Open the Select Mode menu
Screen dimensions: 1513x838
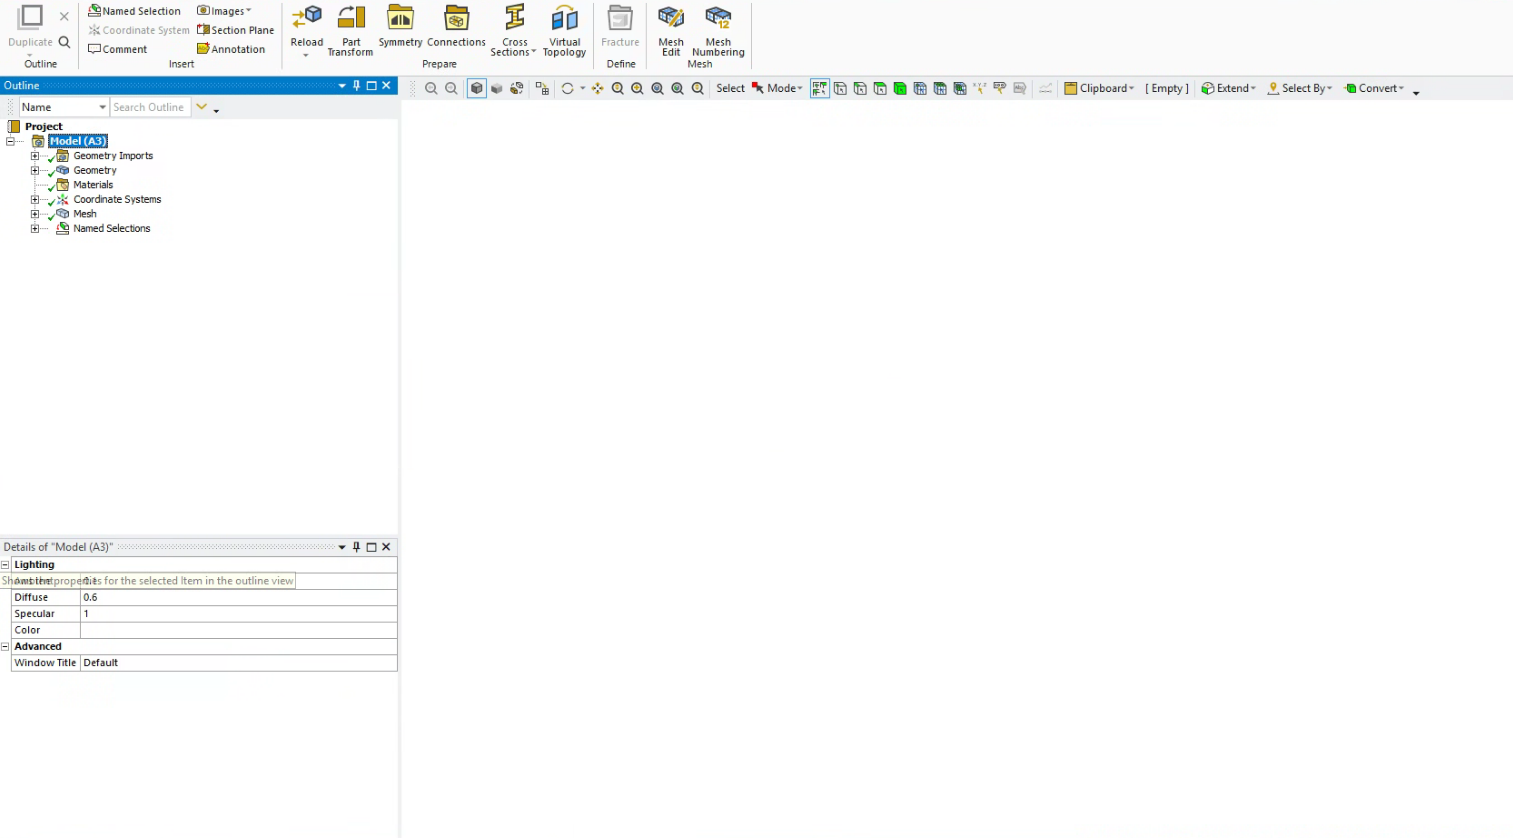click(x=778, y=88)
